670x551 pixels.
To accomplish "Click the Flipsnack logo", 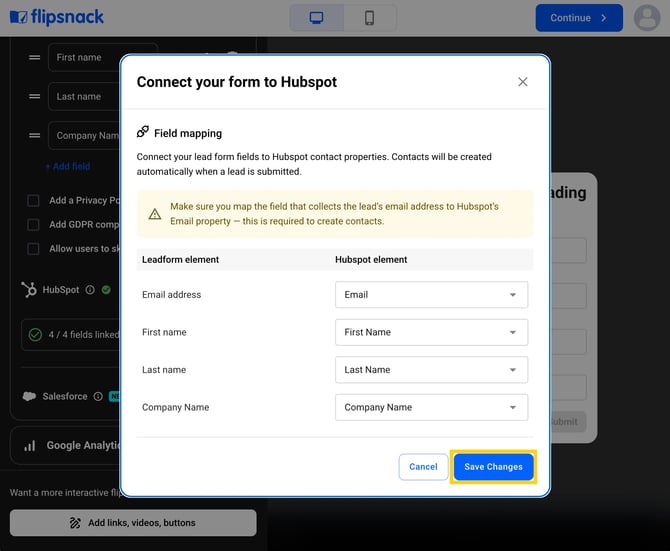I will point(56,18).
